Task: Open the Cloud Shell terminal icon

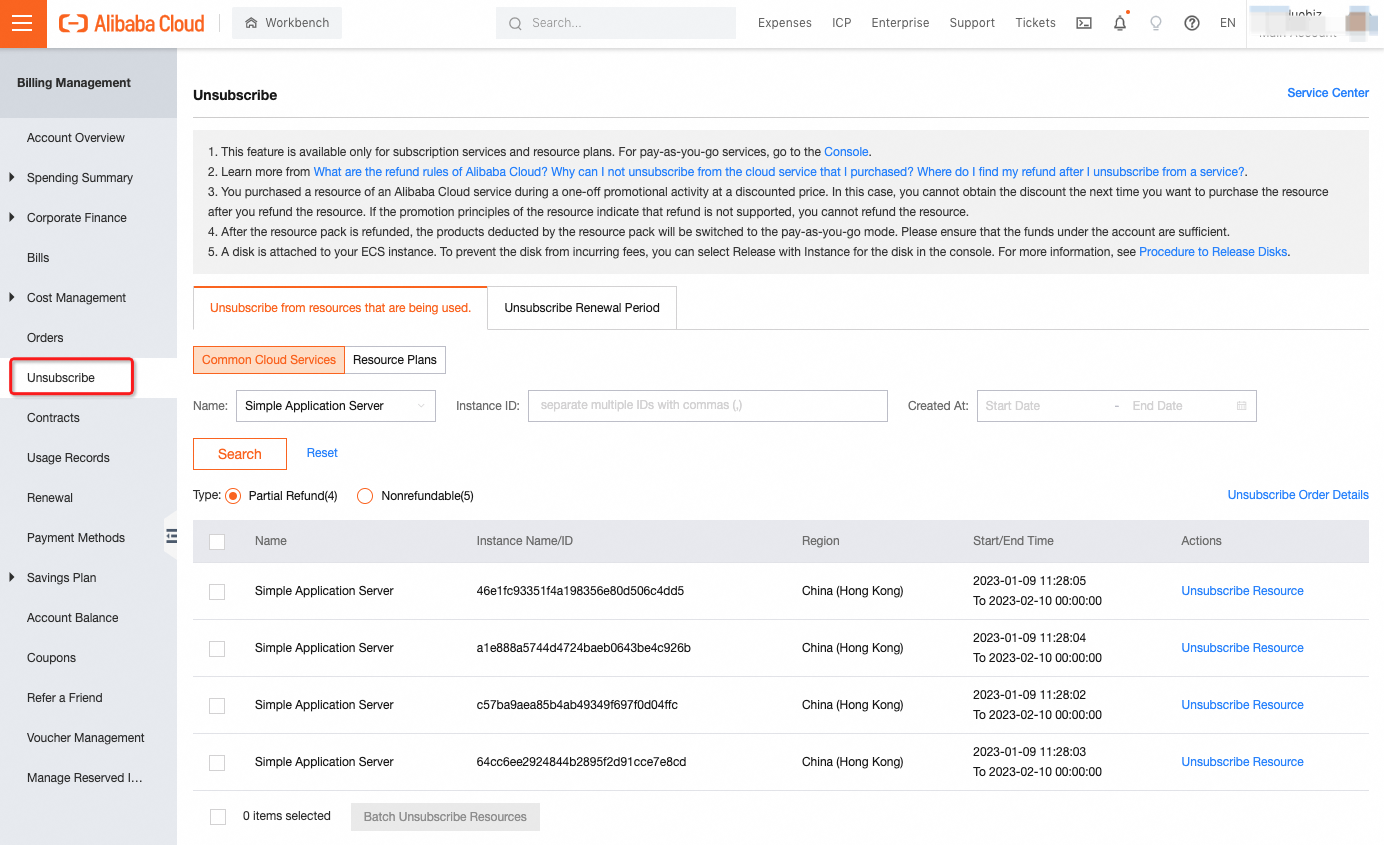Action: tap(1083, 23)
